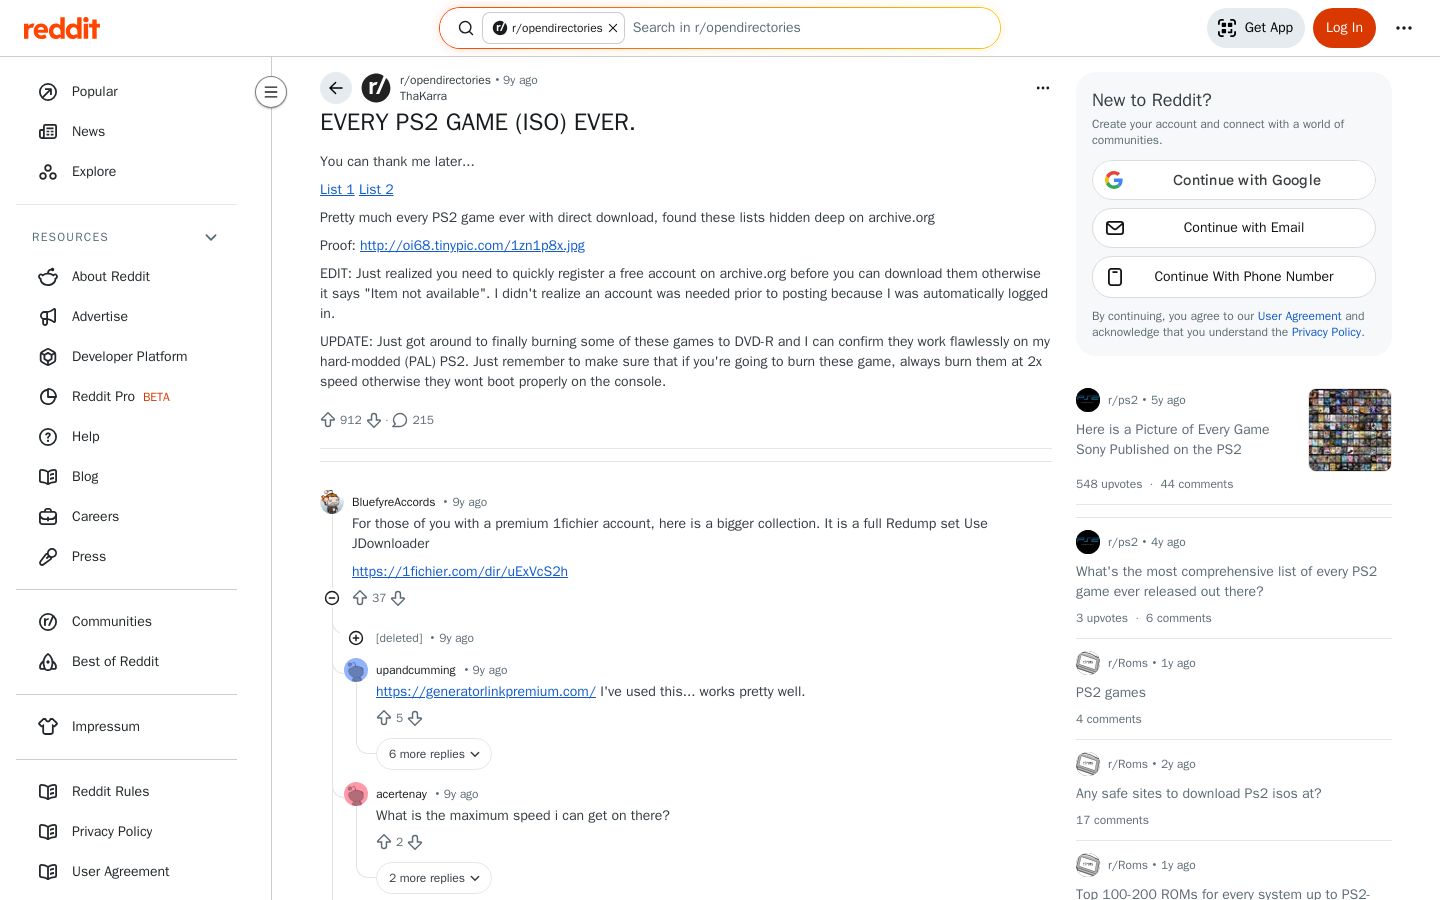The image size is (1440, 900).
Task: Upvote the EVERY PS2 GAME post
Action: coord(328,420)
